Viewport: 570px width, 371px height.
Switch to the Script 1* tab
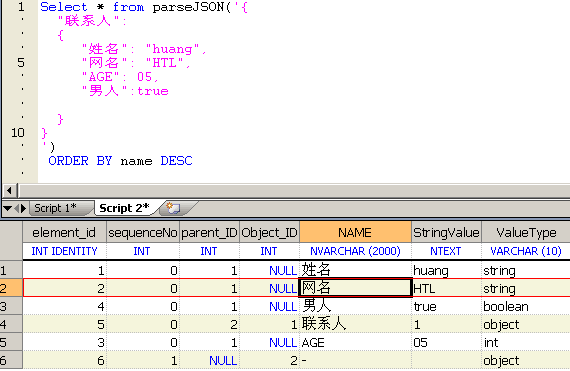tap(55, 208)
